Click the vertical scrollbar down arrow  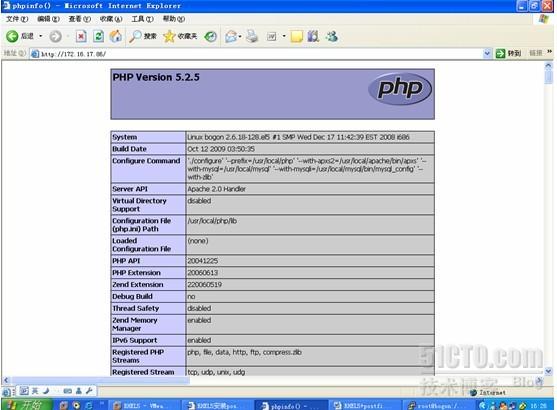tap(548, 372)
